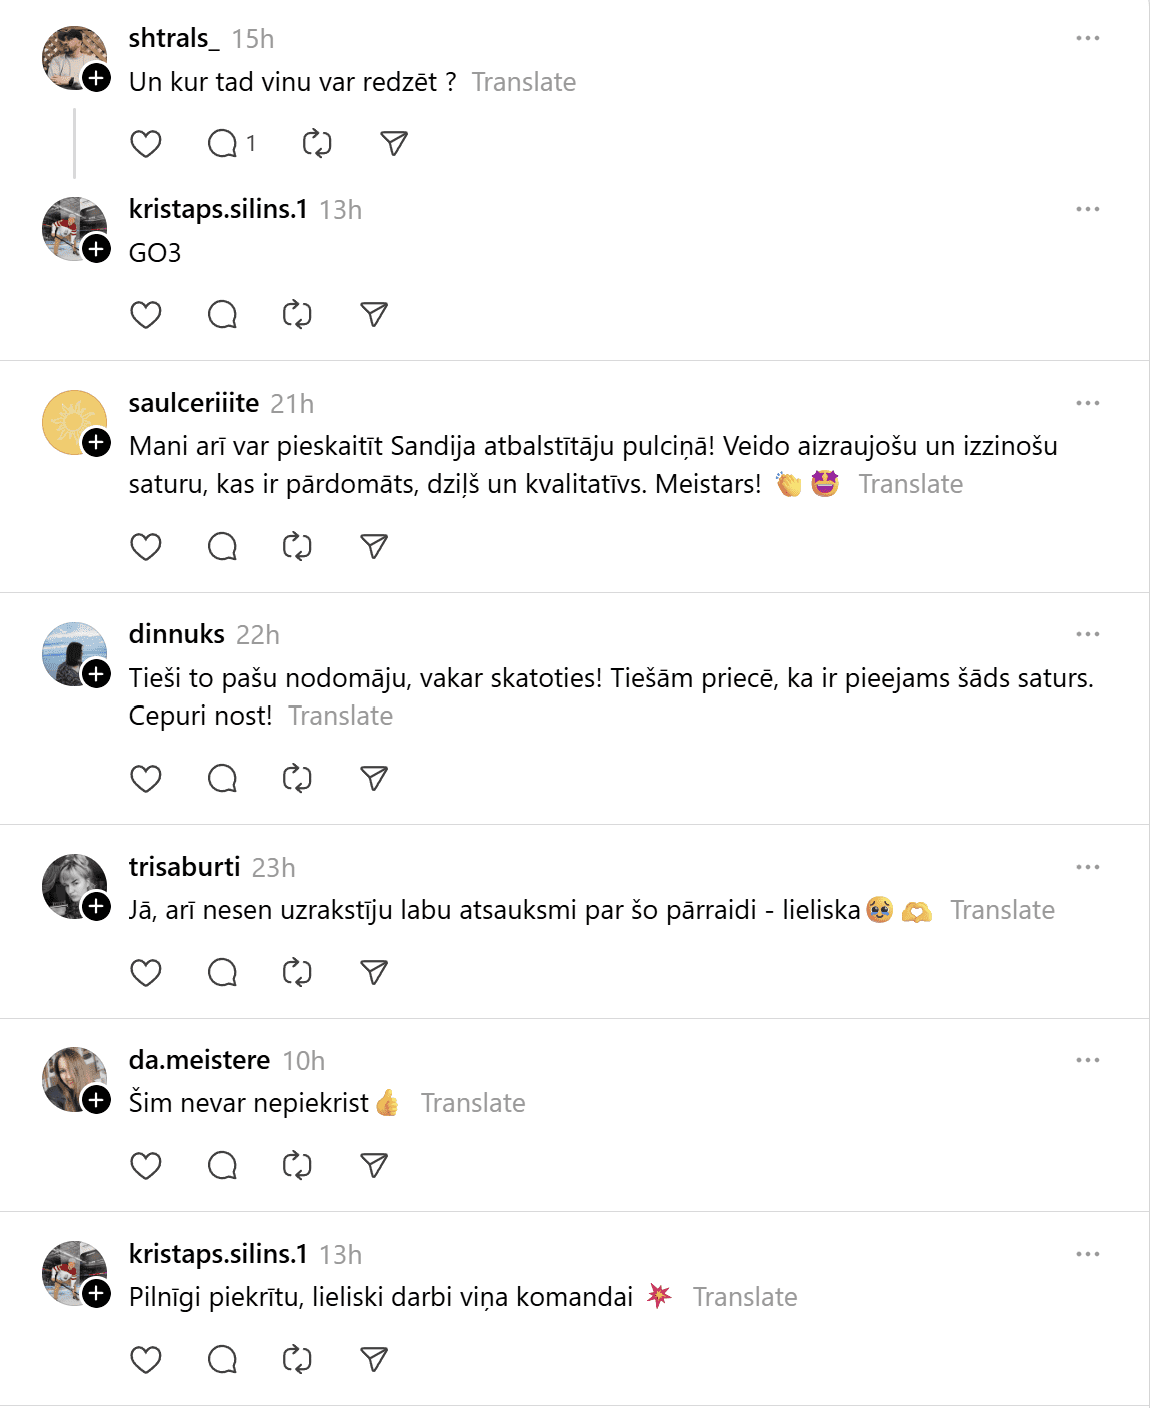
Task: Share dinnuks' comment
Action: (x=374, y=779)
